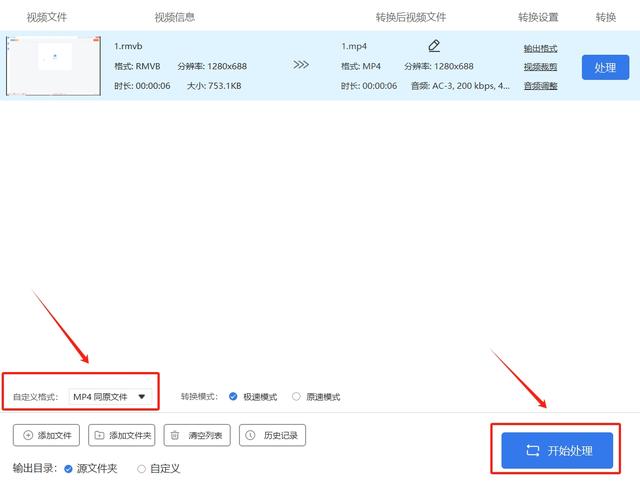640x486 pixels.
Task: Click the 输出目录: label
Action: point(35,468)
